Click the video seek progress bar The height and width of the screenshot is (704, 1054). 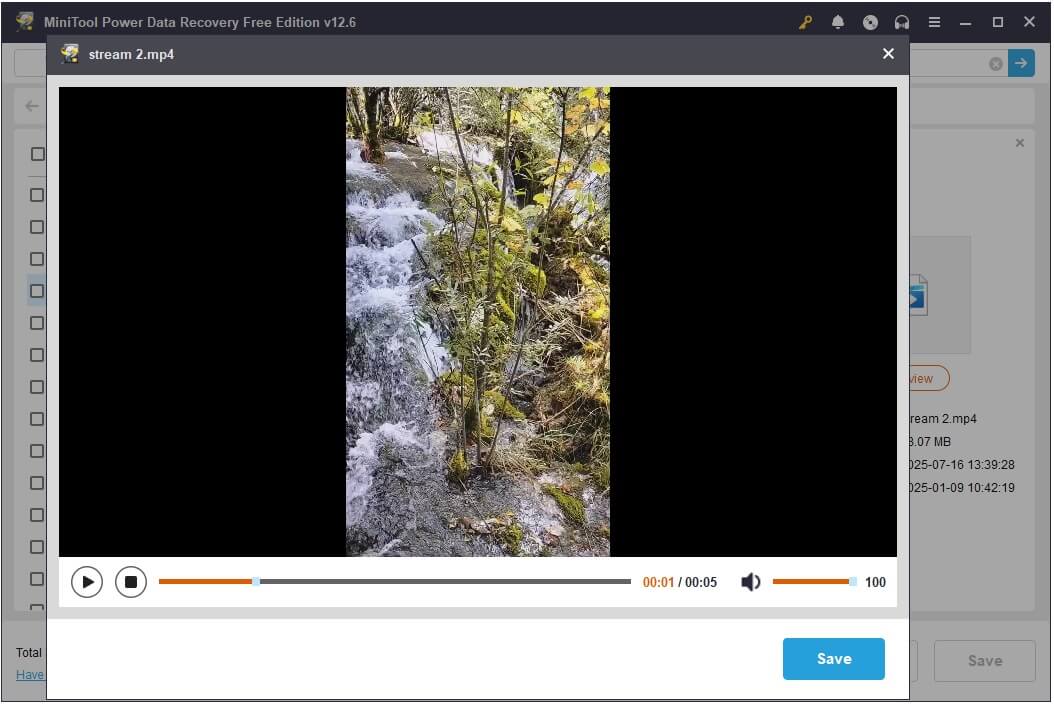tap(394, 581)
